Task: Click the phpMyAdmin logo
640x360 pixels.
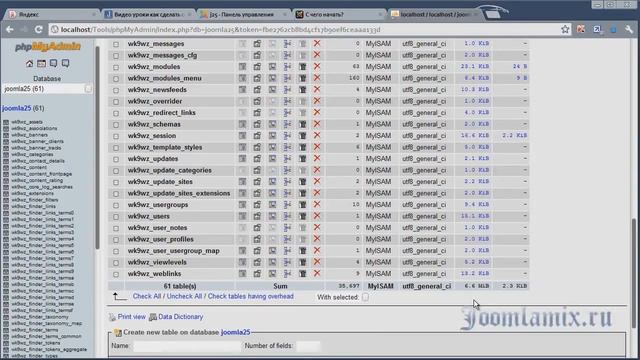Action: 48,47
